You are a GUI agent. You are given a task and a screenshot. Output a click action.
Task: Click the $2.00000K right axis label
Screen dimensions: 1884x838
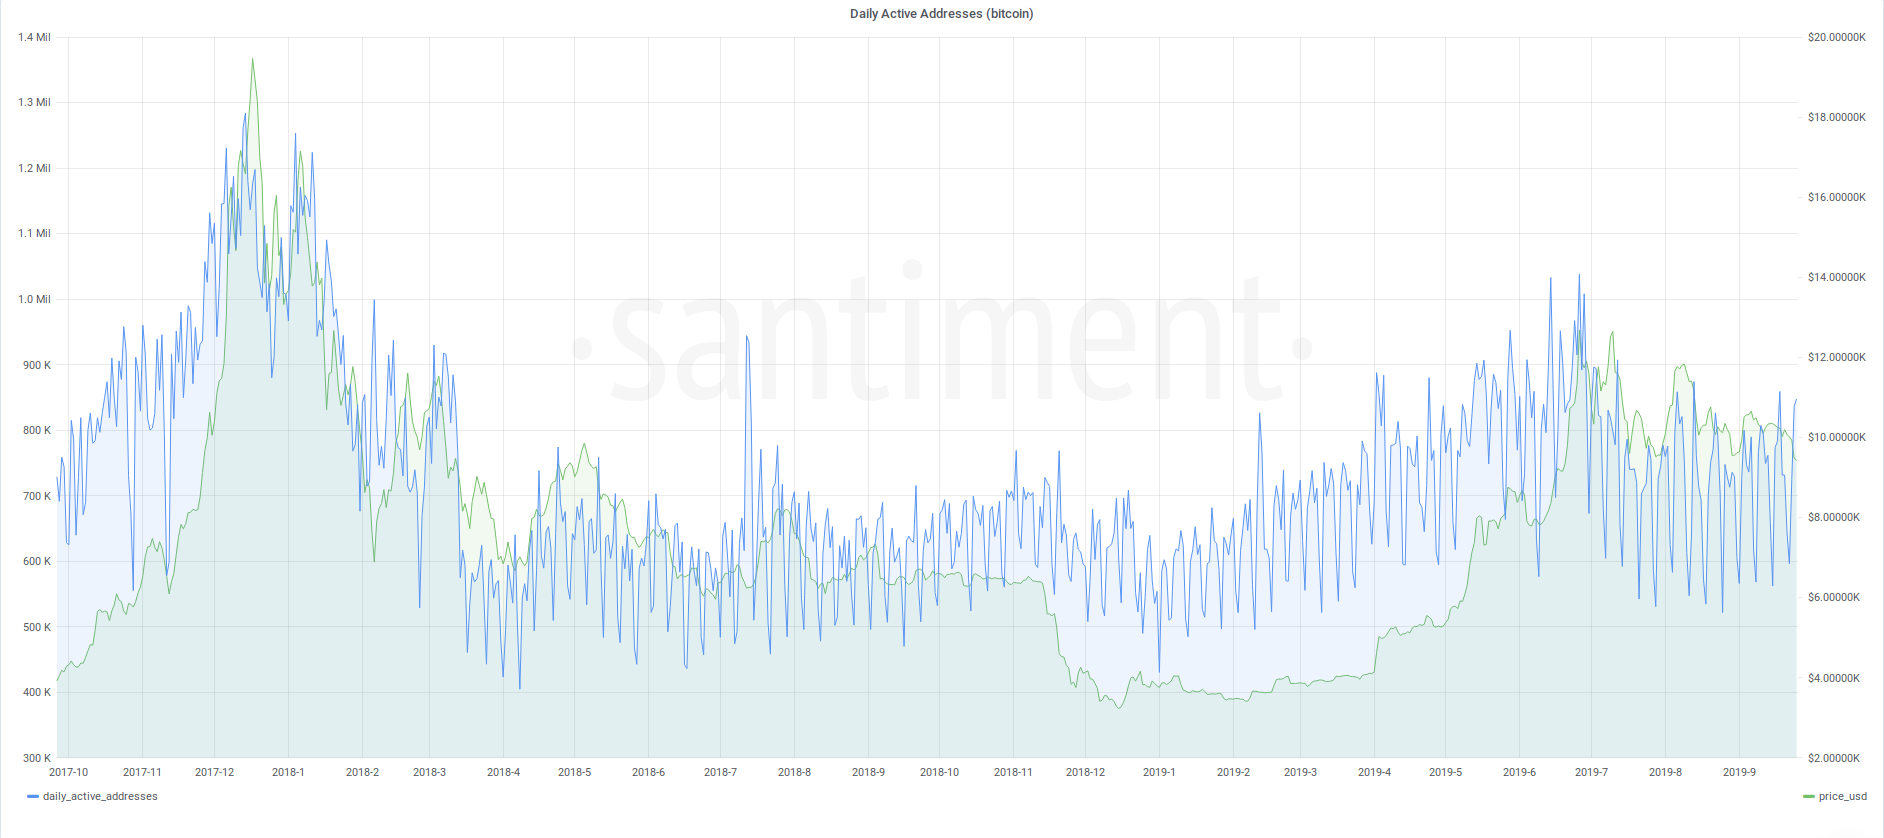1834,758
